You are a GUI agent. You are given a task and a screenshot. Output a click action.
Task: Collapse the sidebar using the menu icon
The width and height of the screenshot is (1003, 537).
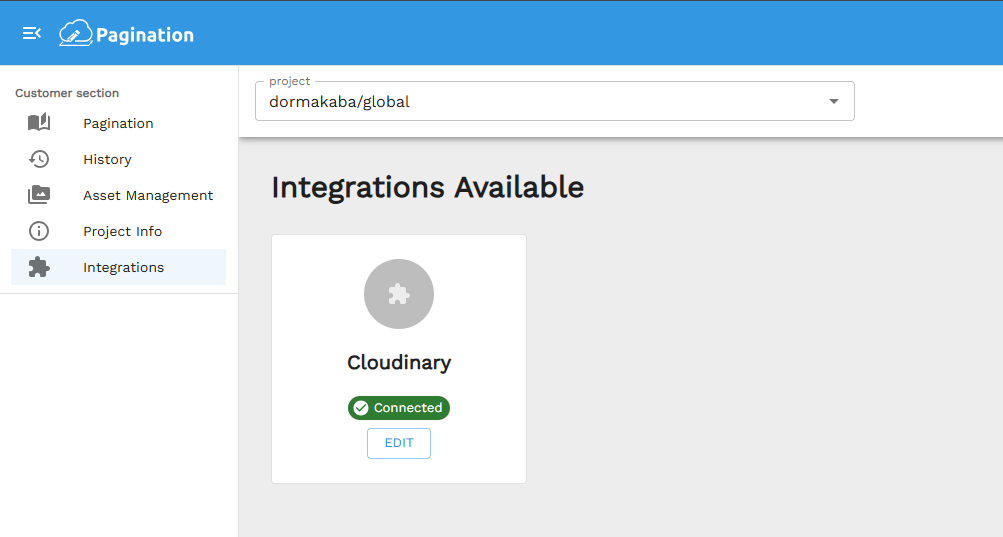[31, 34]
